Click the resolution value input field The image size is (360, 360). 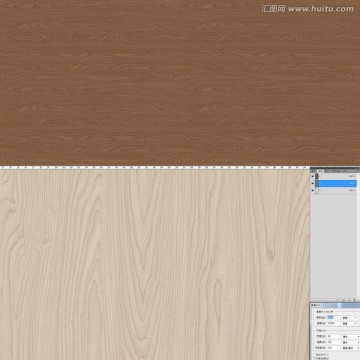(x=334, y=348)
